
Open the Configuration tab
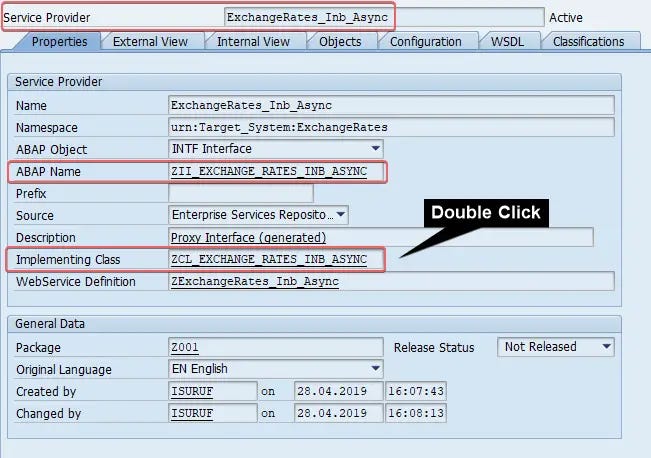coord(426,42)
